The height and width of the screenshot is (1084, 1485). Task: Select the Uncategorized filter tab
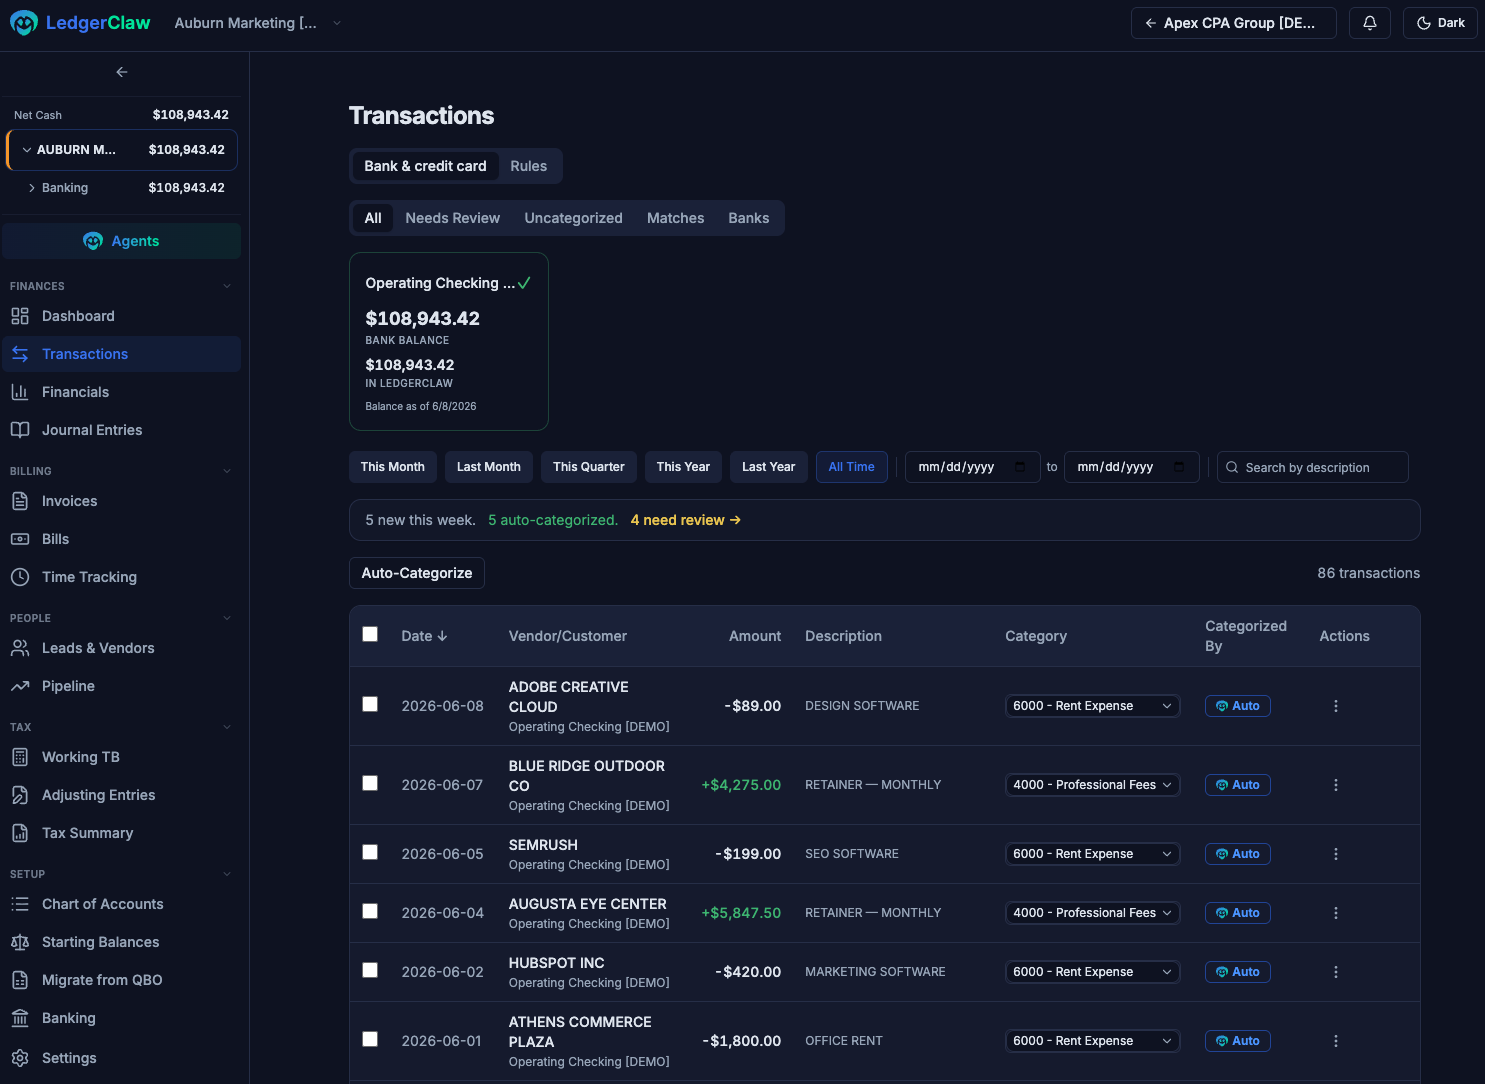tap(573, 218)
